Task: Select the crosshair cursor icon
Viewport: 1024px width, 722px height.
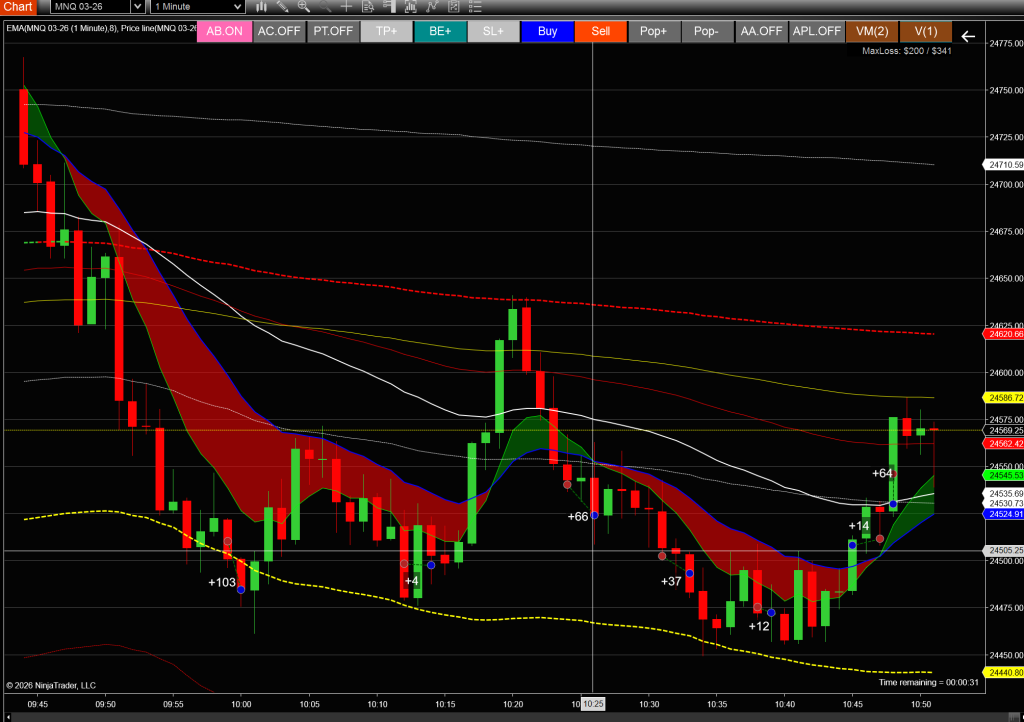Action: coord(346,6)
